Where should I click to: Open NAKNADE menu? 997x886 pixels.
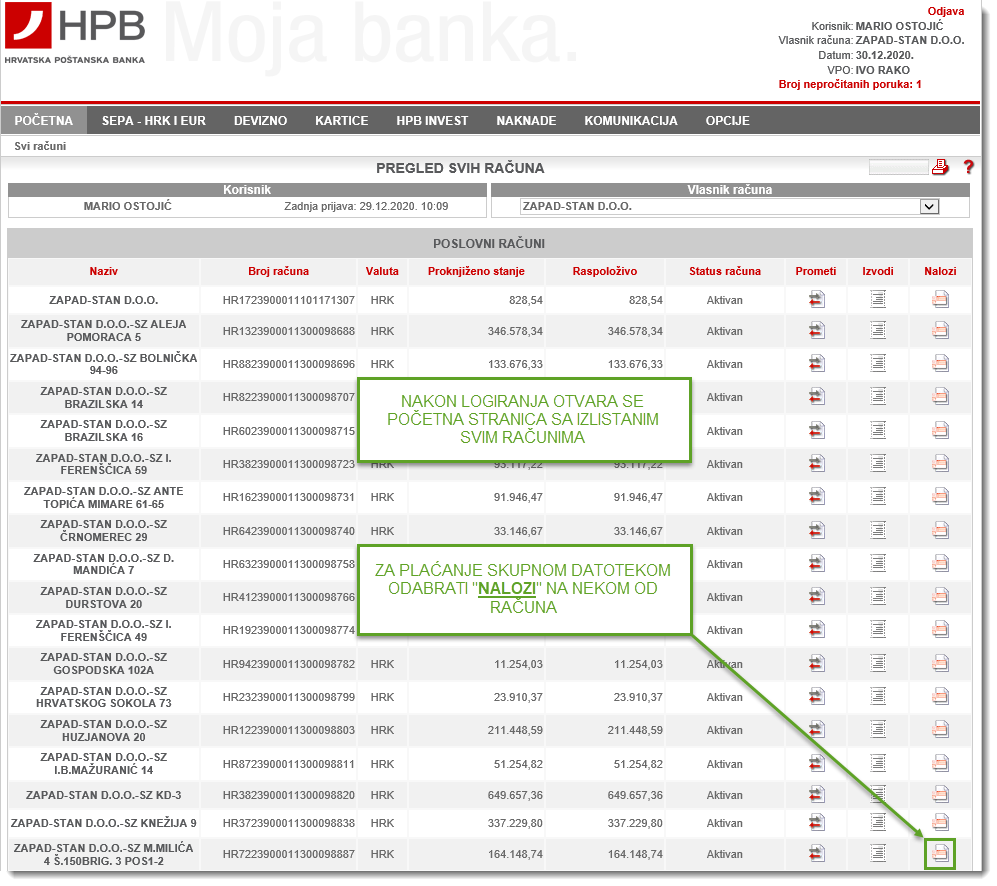[526, 120]
